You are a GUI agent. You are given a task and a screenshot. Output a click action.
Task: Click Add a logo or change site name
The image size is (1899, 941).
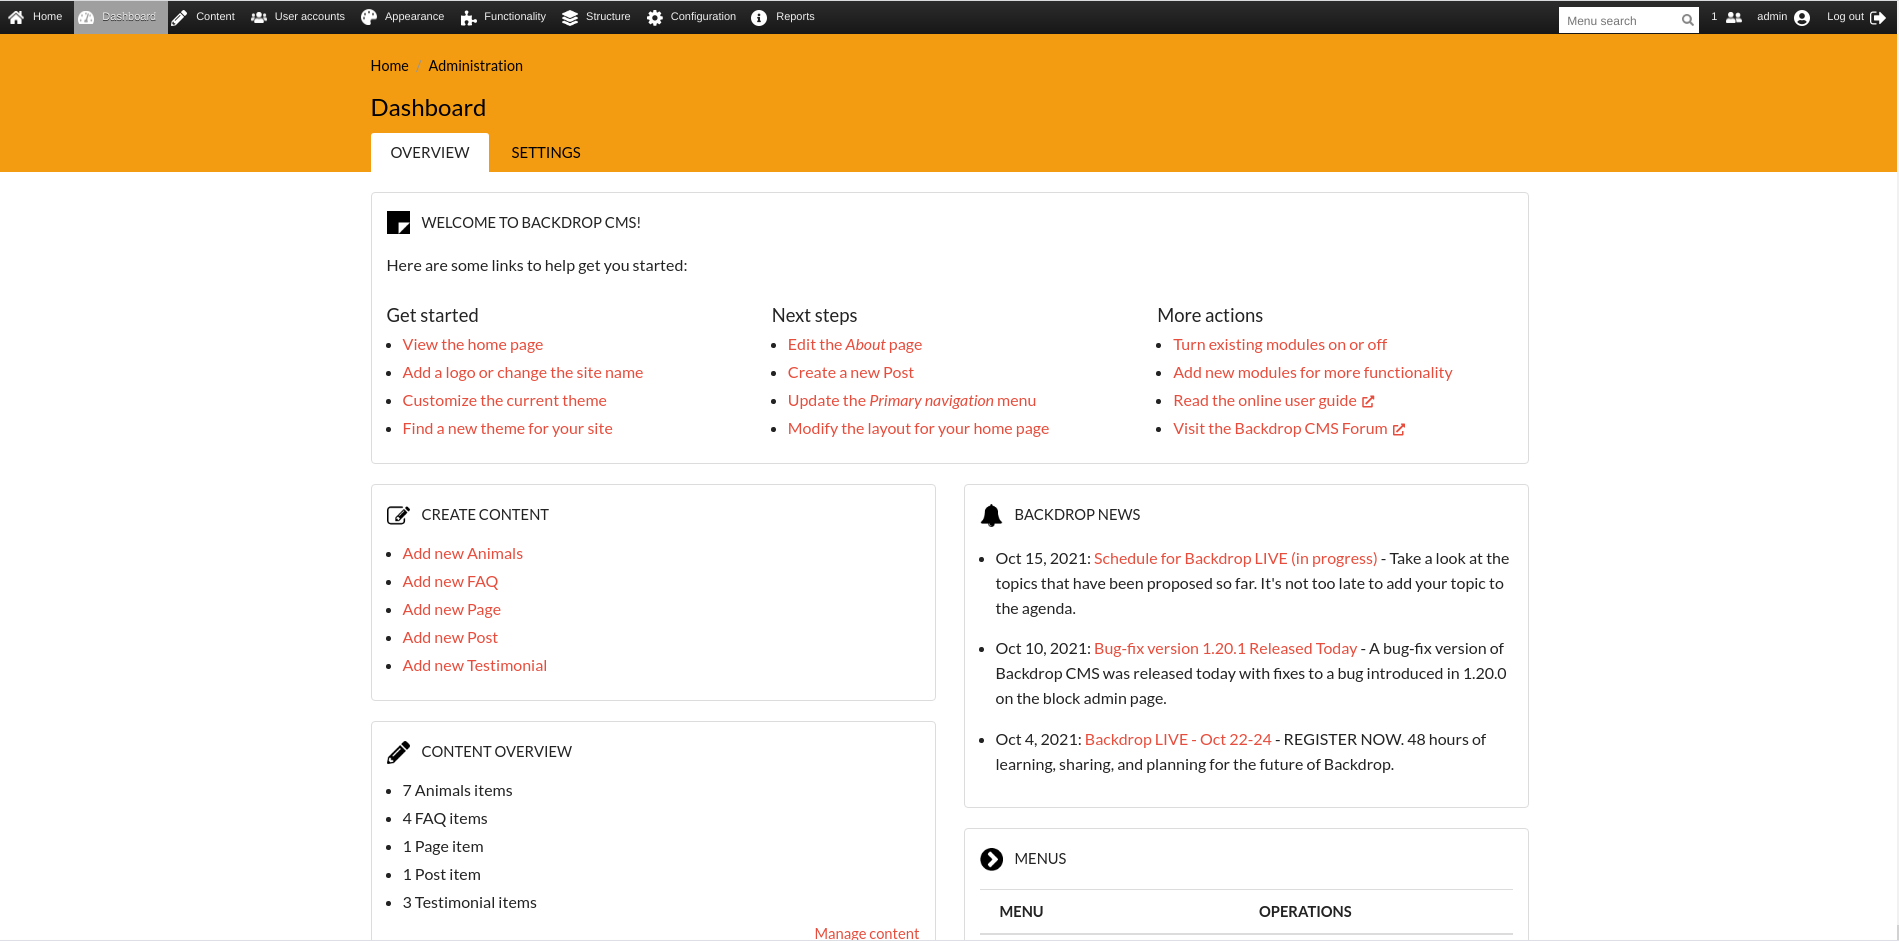(x=523, y=372)
